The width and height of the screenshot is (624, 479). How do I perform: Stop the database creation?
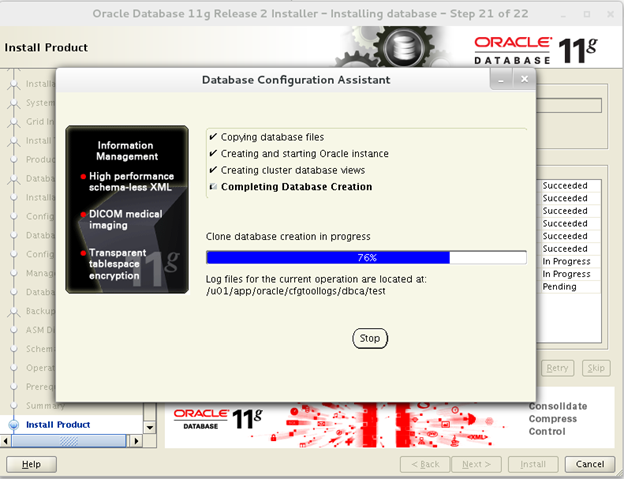[370, 338]
